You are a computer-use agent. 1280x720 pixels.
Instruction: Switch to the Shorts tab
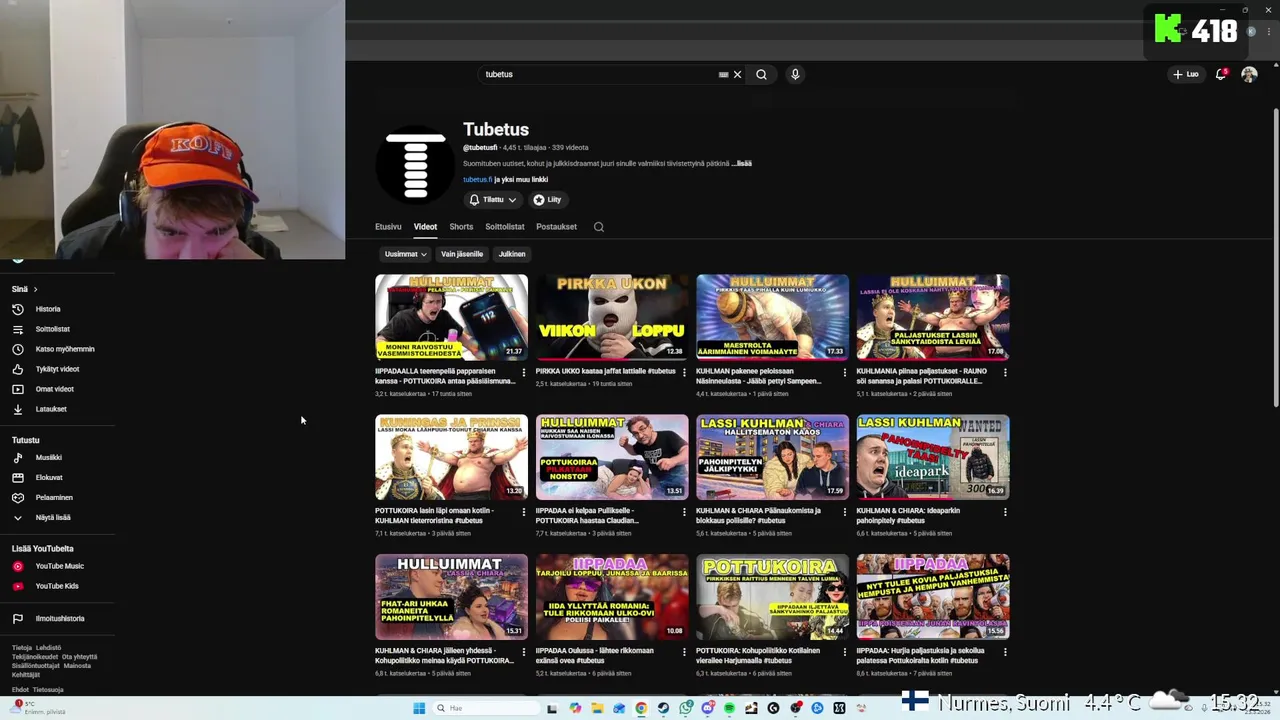point(461,227)
